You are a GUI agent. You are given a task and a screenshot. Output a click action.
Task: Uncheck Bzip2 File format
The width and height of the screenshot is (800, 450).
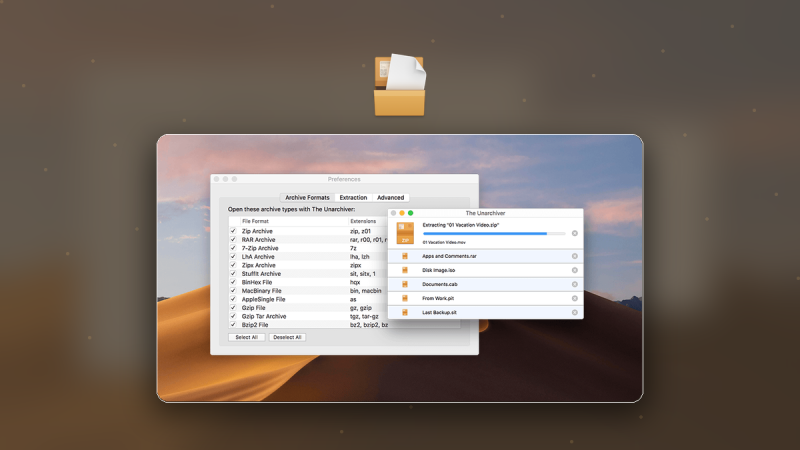(x=233, y=324)
